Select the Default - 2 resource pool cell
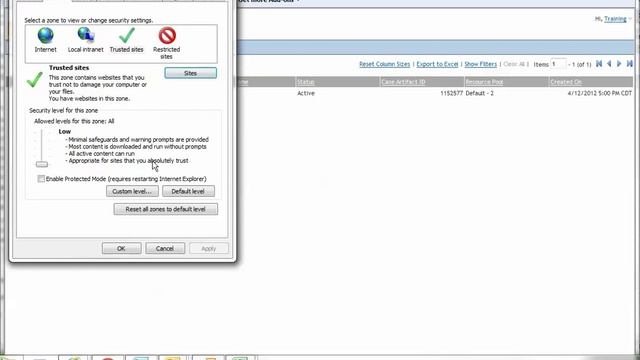The width and height of the screenshot is (640, 360). [480, 93]
